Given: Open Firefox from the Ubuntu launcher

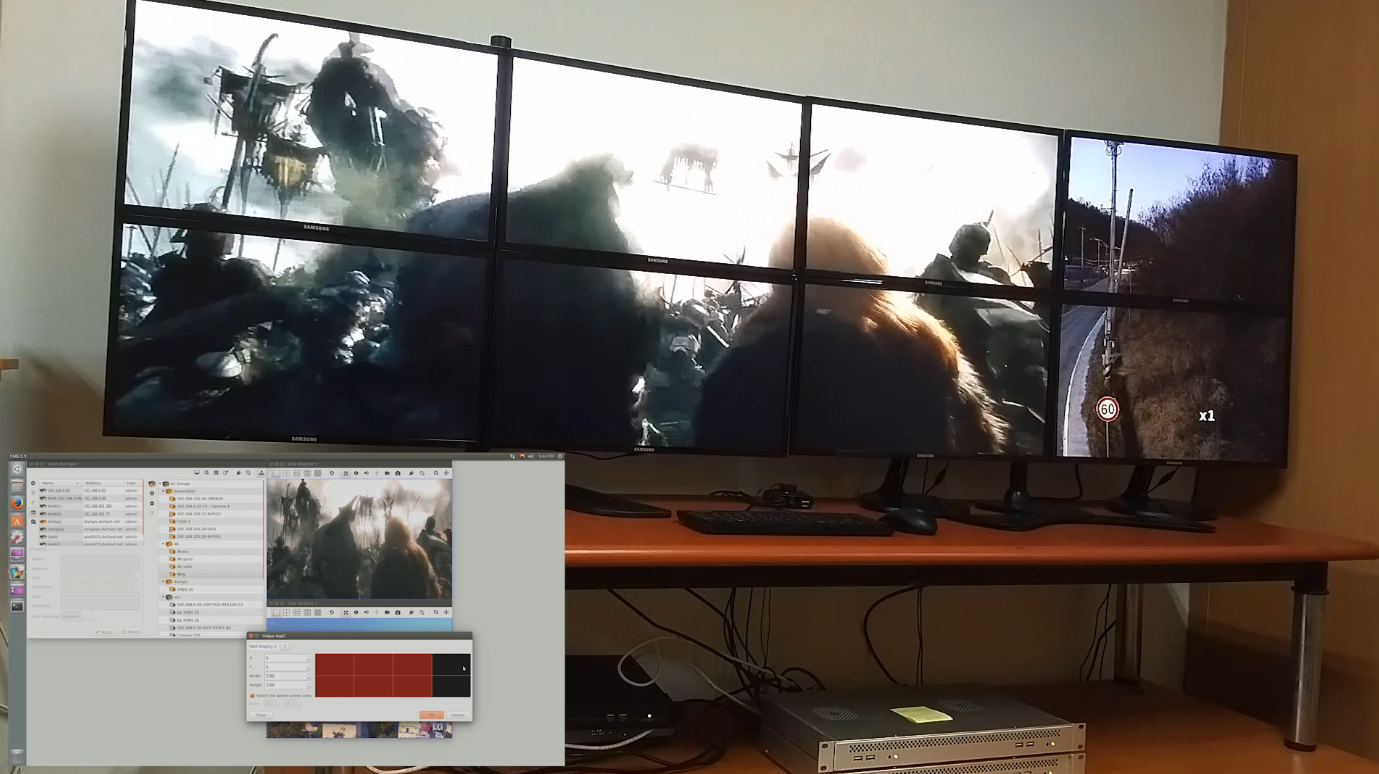Looking at the screenshot, I should pos(17,503).
